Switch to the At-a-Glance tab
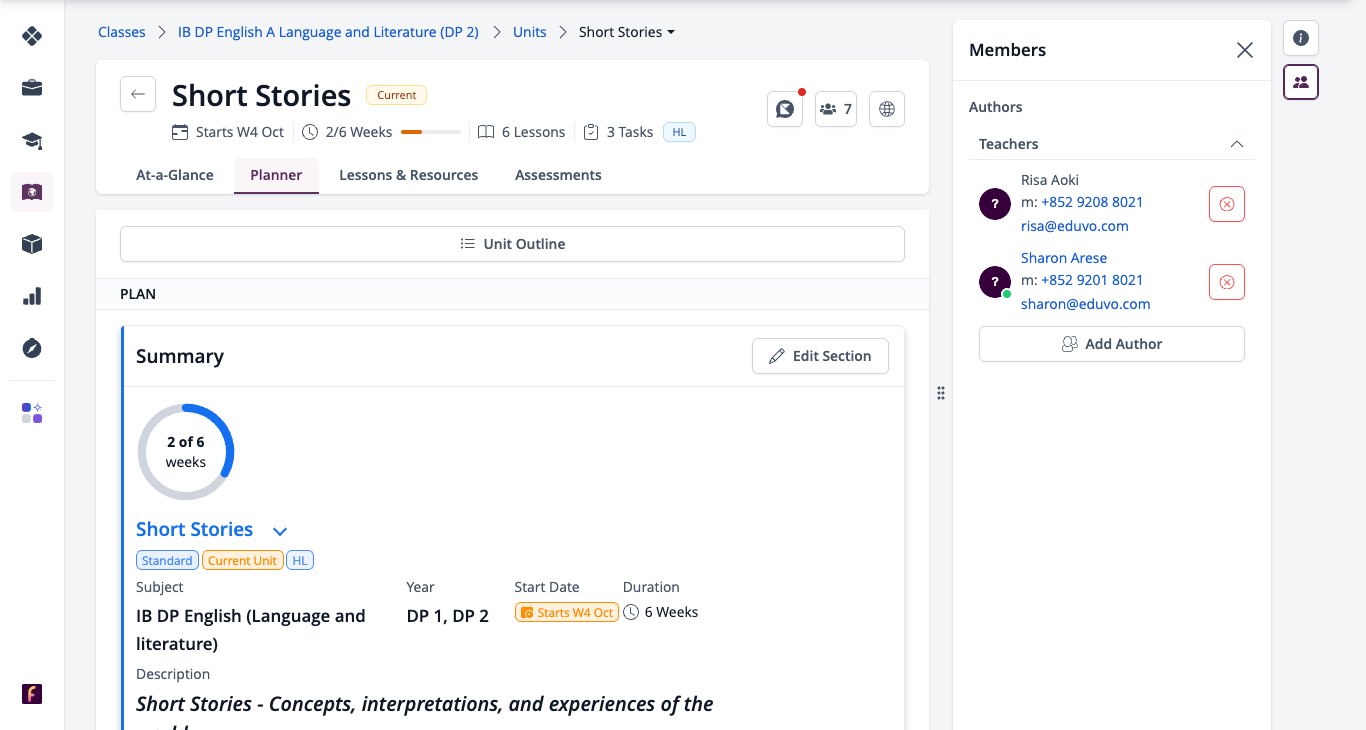Viewport: 1366px width, 730px height. tap(175, 175)
